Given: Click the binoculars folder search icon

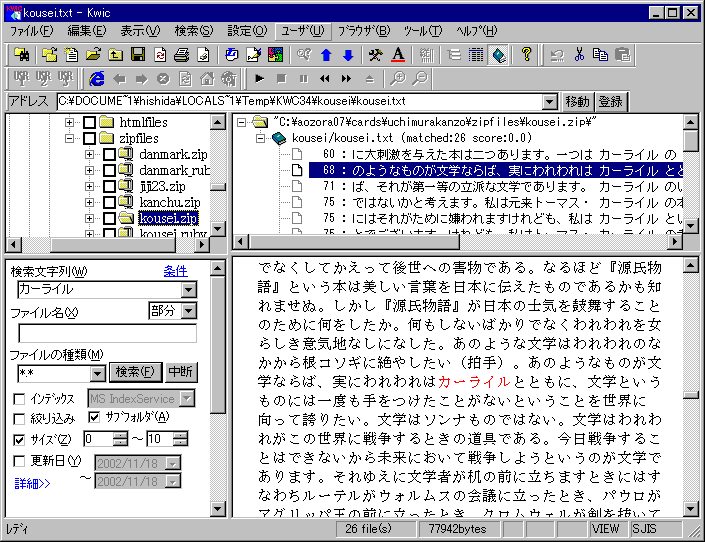Looking at the screenshot, I should pyautogui.click(x=21, y=55).
